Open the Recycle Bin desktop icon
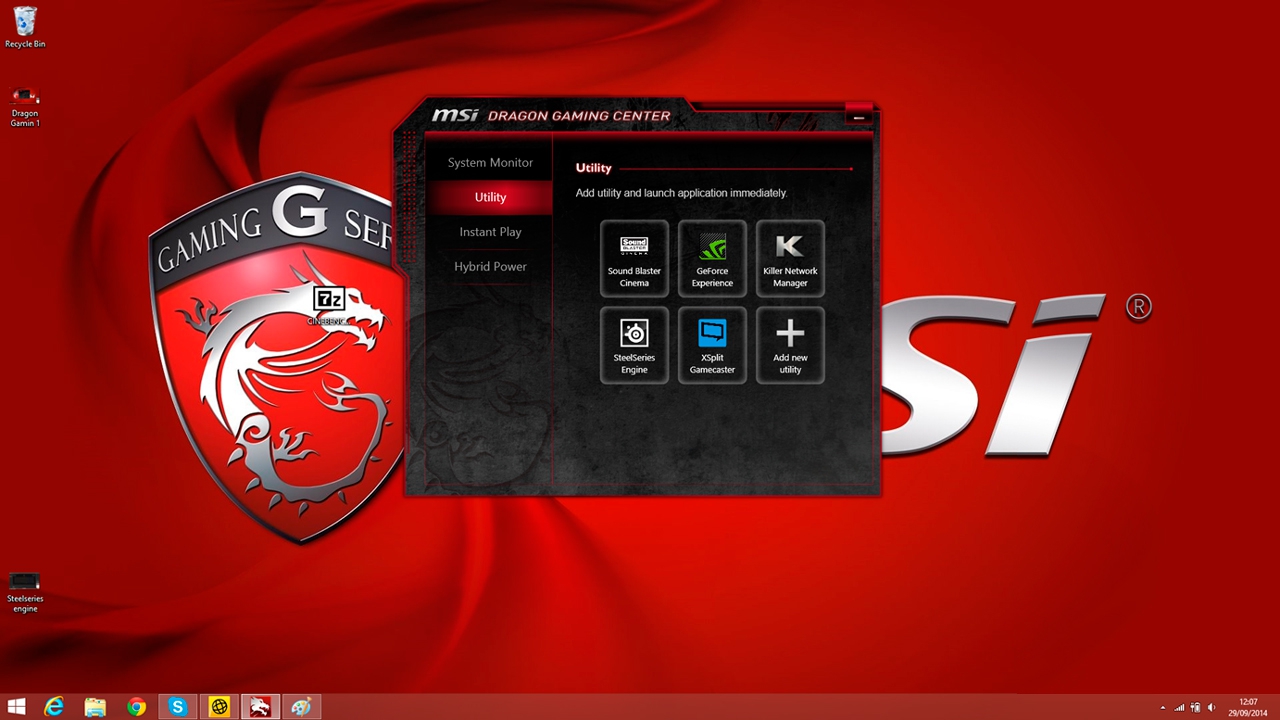 (25, 27)
